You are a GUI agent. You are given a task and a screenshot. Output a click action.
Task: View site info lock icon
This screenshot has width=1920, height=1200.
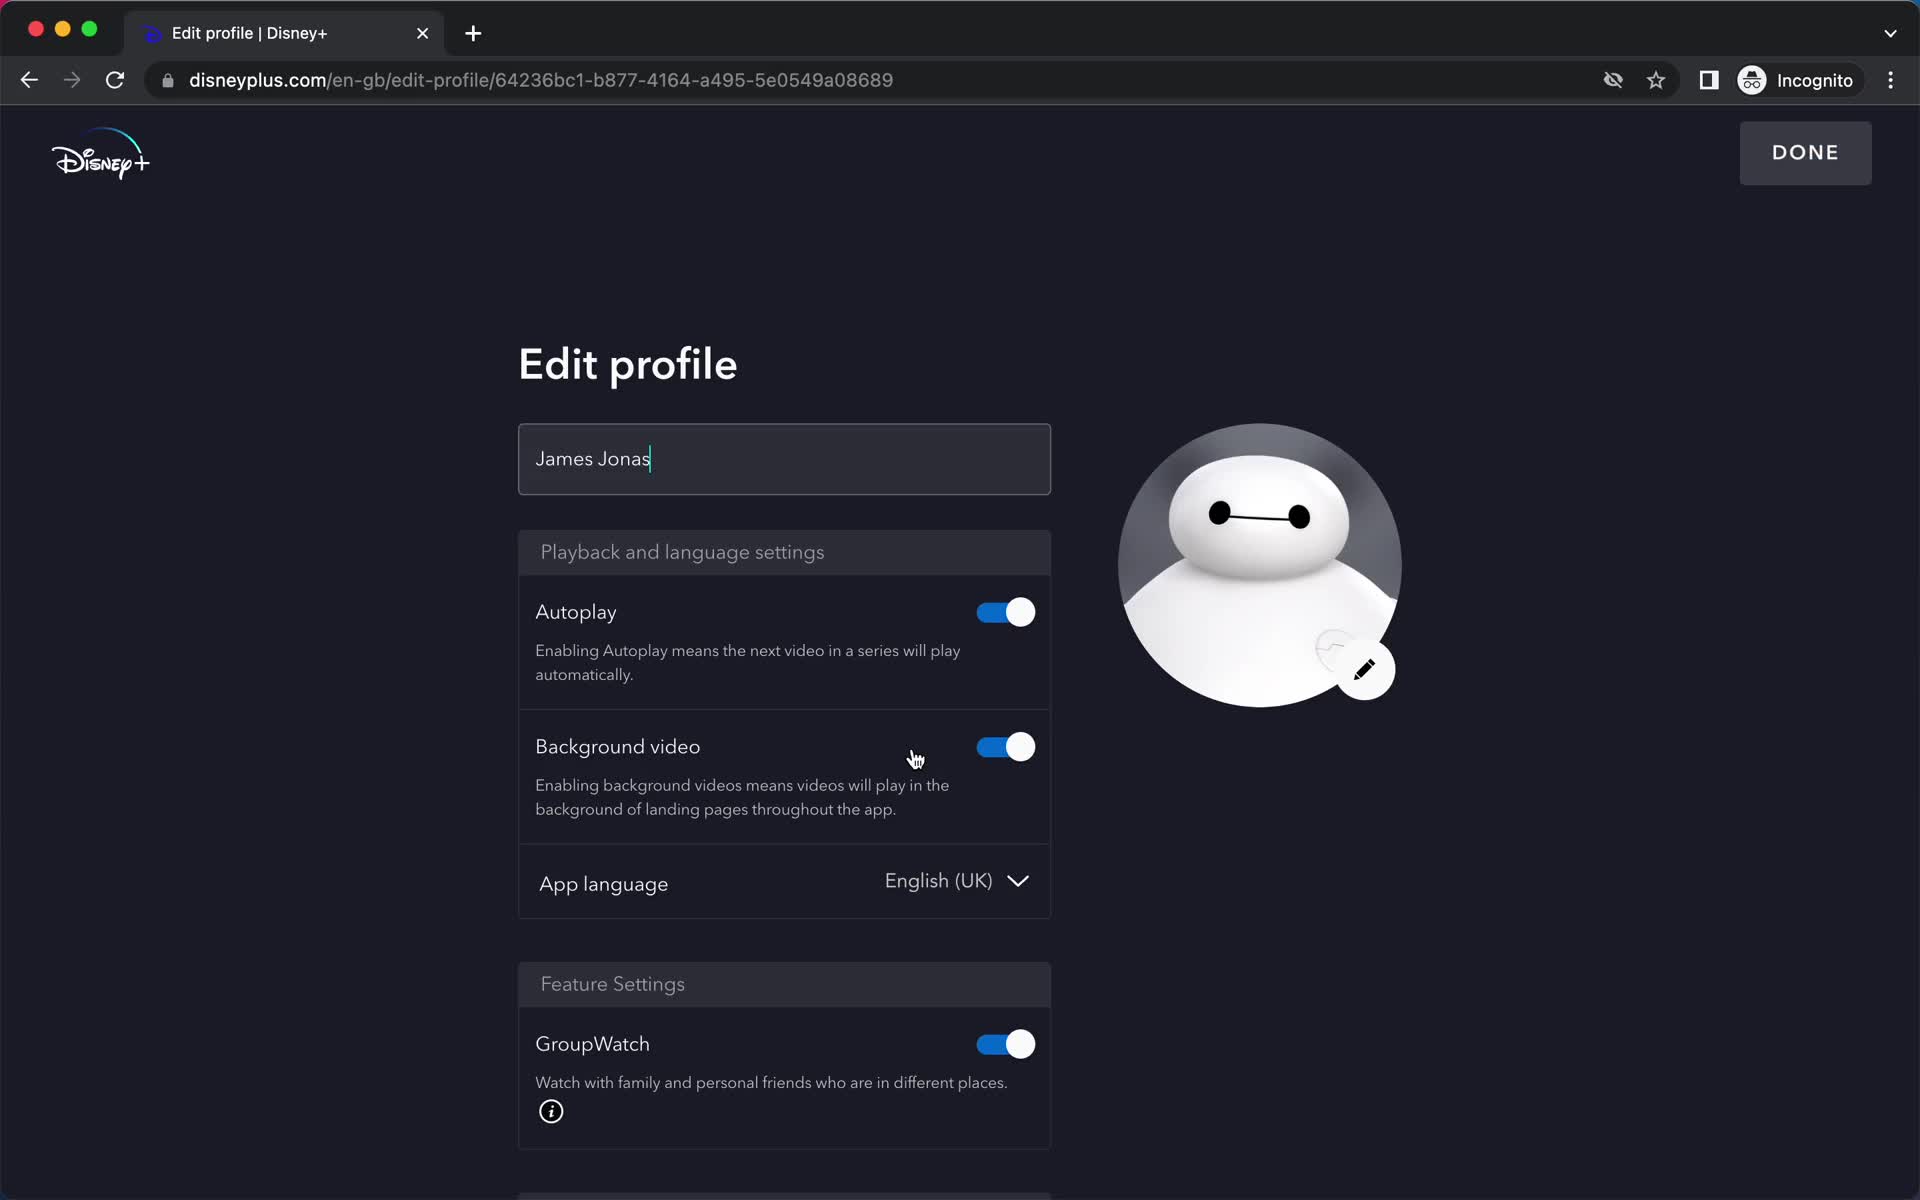coord(168,80)
